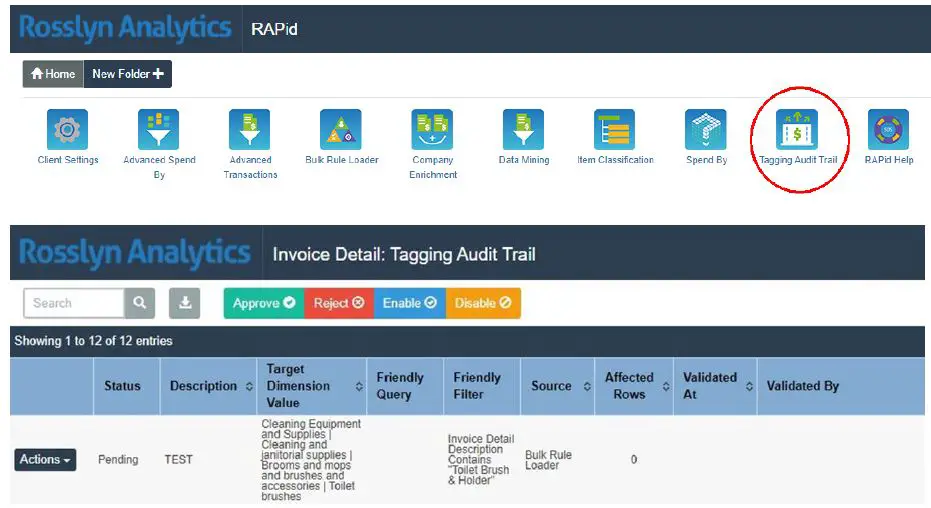Image resolution: width=931 pixels, height=508 pixels.
Task: Open the Tagging Audit Trail icon
Action: coord(797,129)
